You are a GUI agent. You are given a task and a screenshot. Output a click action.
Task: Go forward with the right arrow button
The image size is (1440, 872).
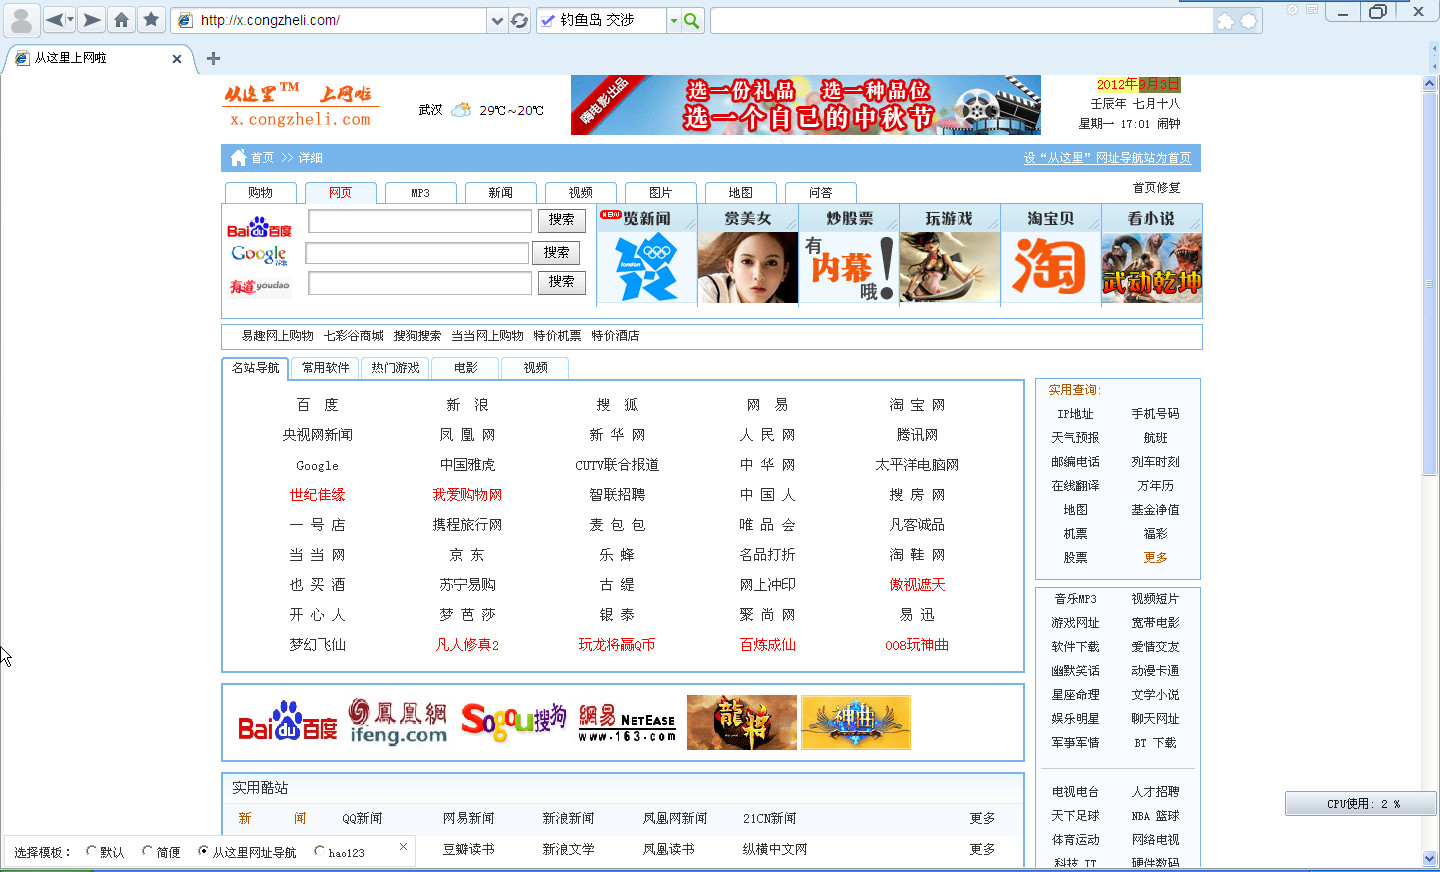click(x=92, y=19)
